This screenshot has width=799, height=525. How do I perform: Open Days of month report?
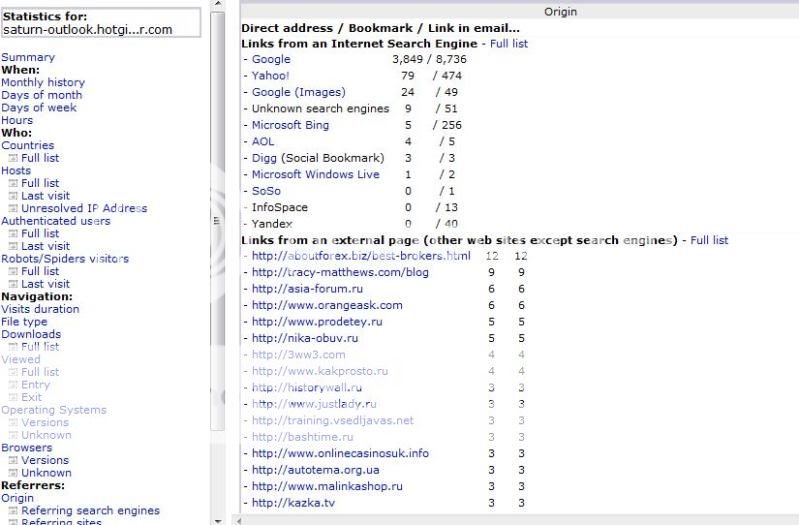[x=41, y=95]
